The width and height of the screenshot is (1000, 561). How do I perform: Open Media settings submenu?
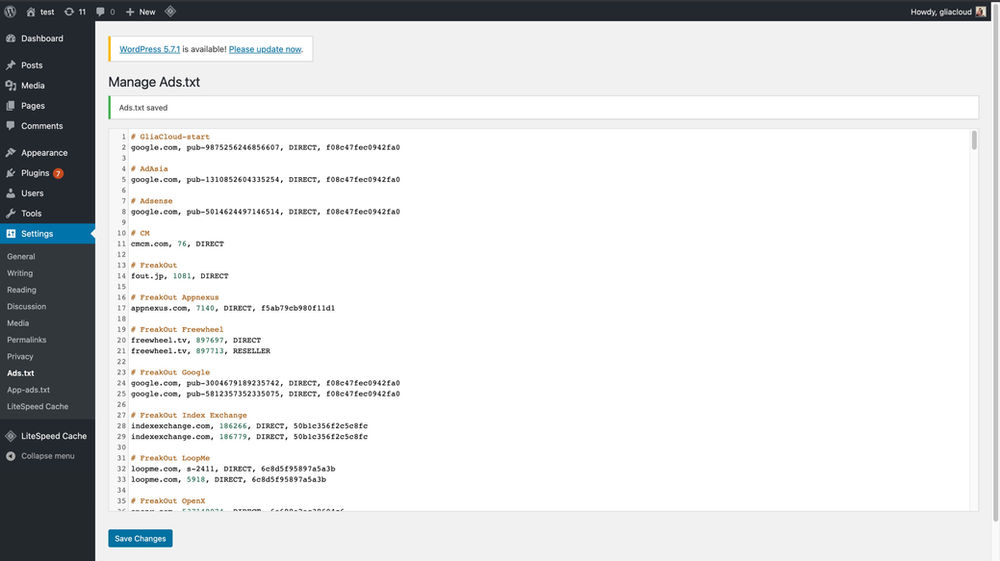[18, 323]
